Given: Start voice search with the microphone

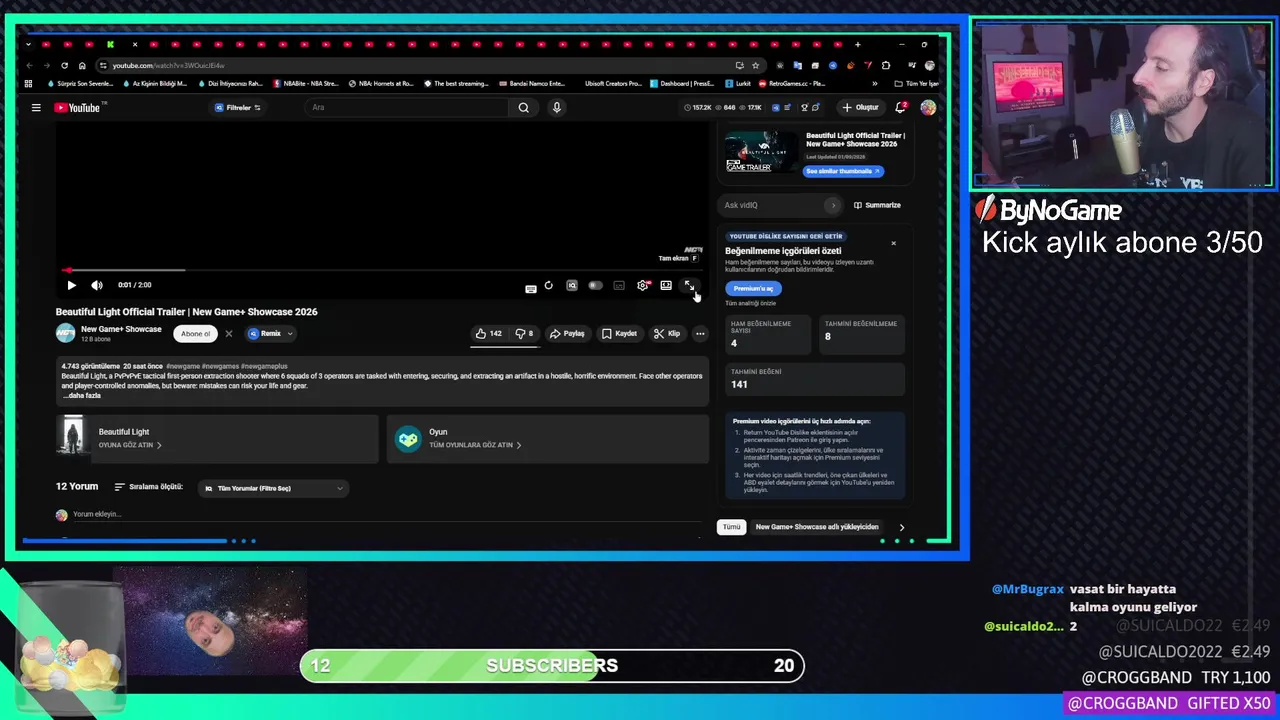Looking at the screenshot, I should click(x=557, y=108).
